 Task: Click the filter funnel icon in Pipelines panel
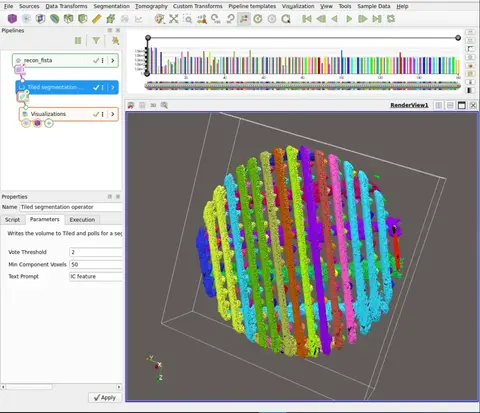pos(96,41)
